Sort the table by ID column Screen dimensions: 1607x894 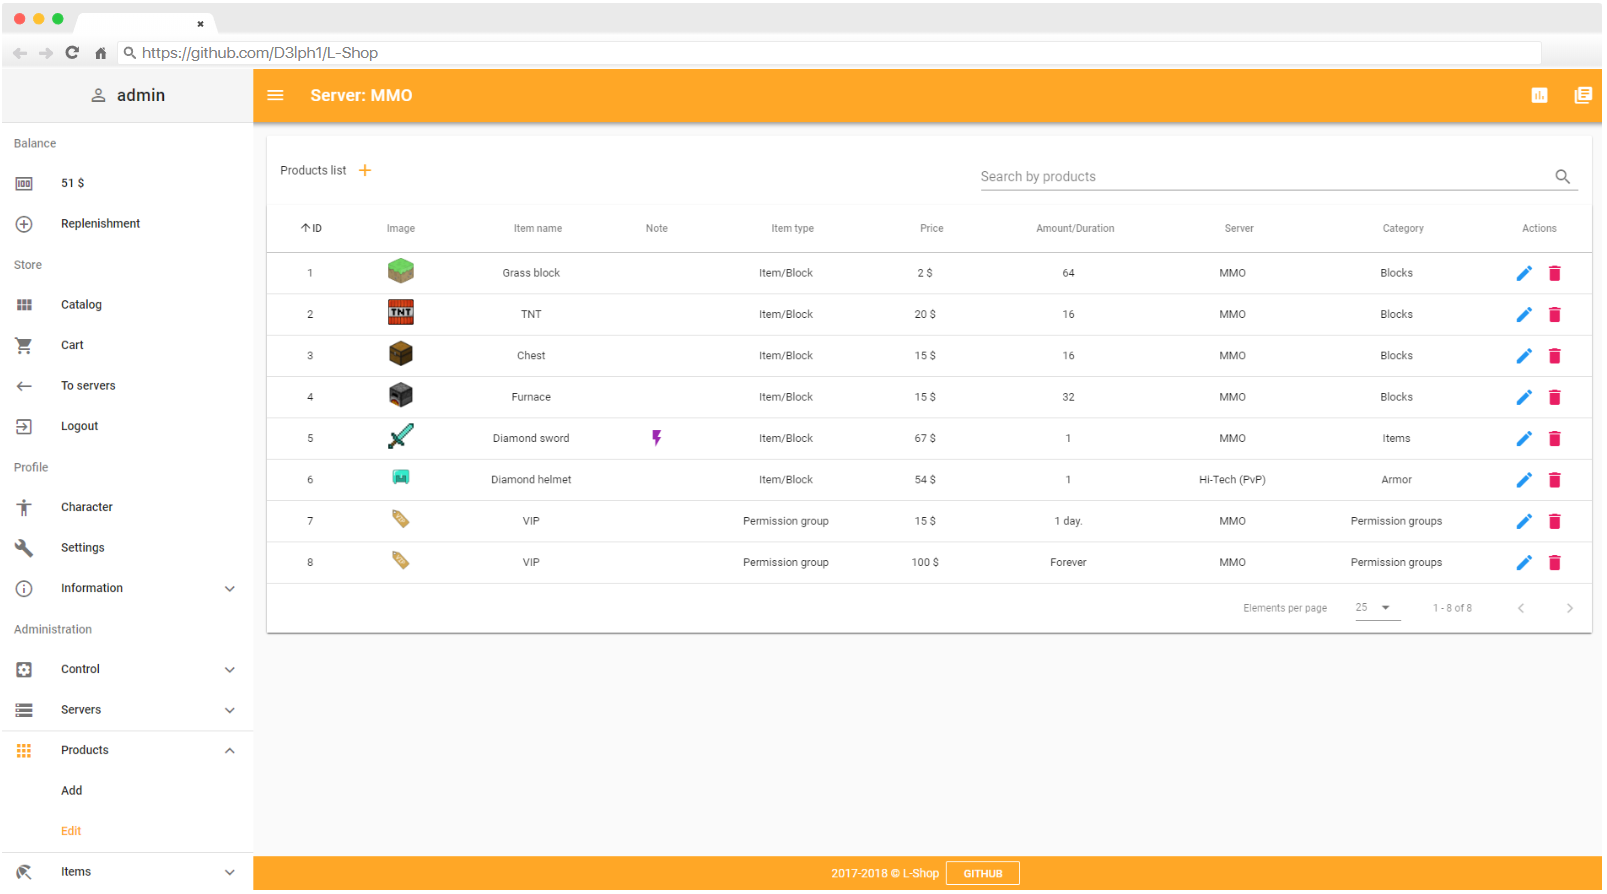point(311,229)
